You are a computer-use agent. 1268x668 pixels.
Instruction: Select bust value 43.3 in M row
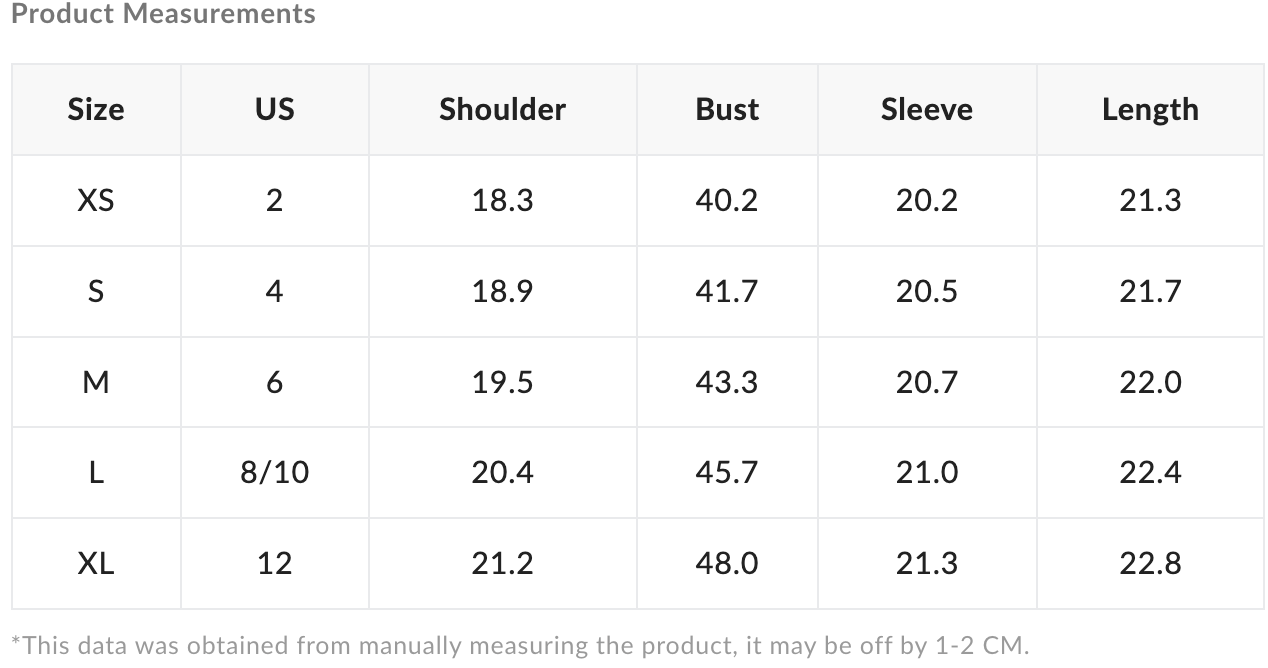727,382
